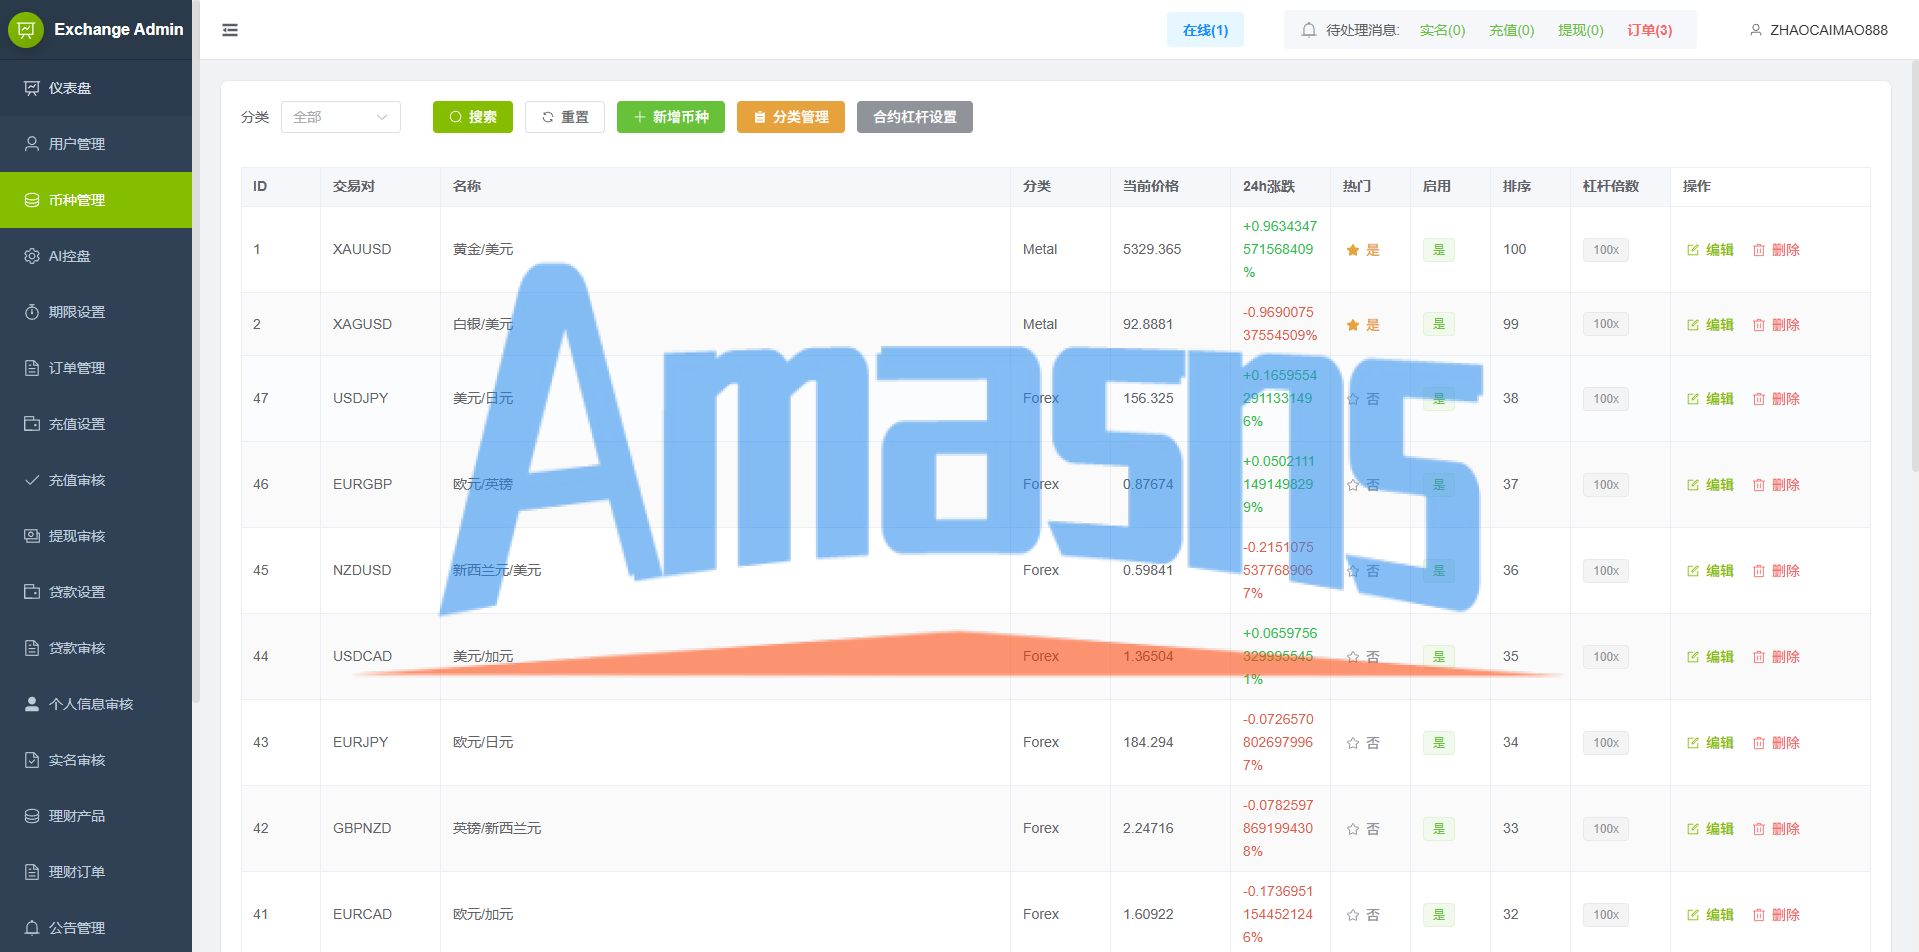
Task: Click the notification bell icon
Action: tap(1308, 30)
